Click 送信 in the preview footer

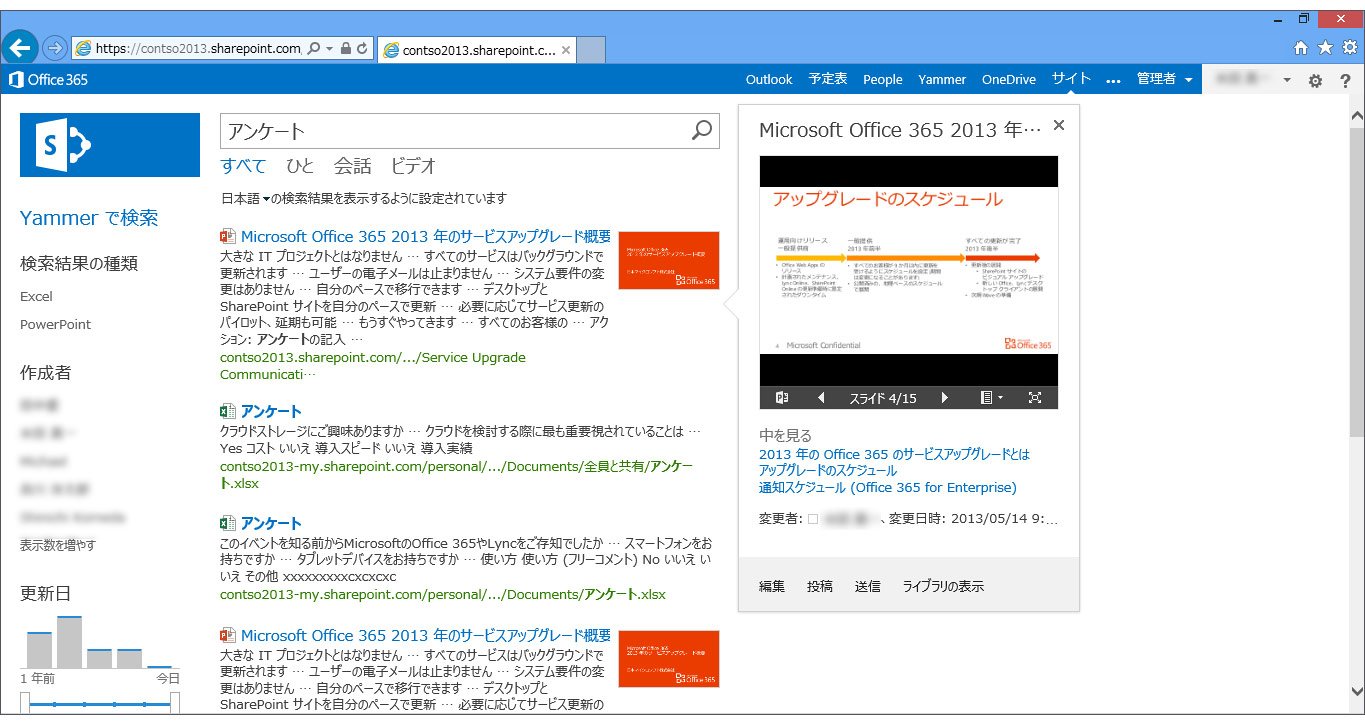[868, 587]
